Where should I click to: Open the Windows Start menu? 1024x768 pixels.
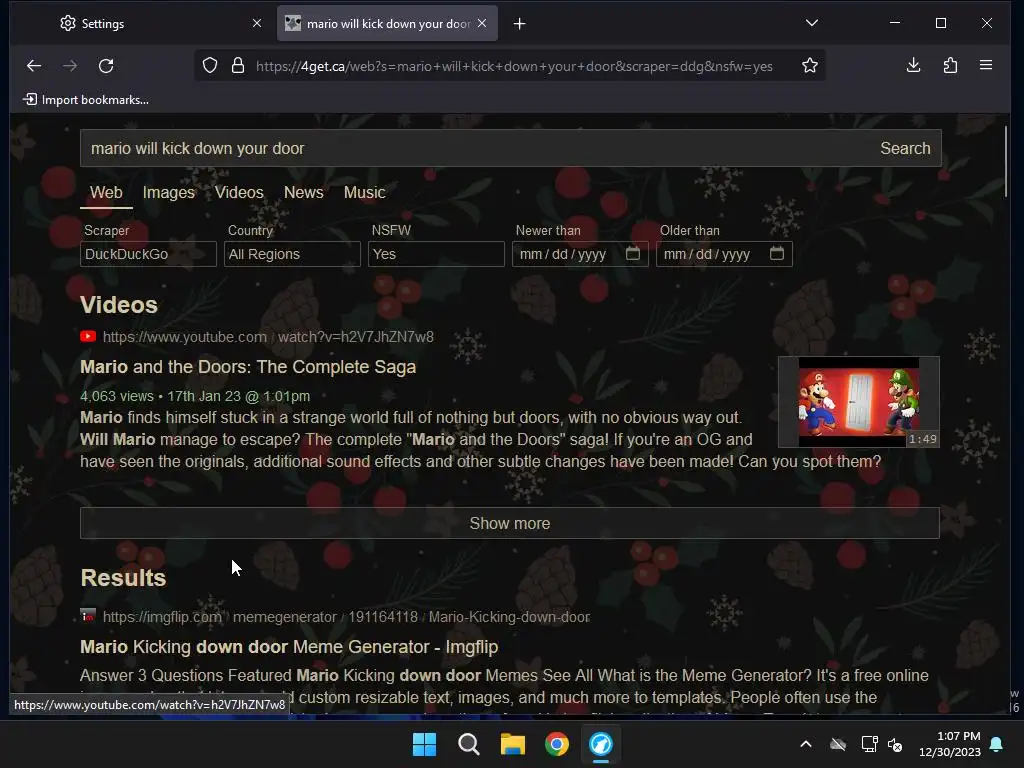(424, 744)
